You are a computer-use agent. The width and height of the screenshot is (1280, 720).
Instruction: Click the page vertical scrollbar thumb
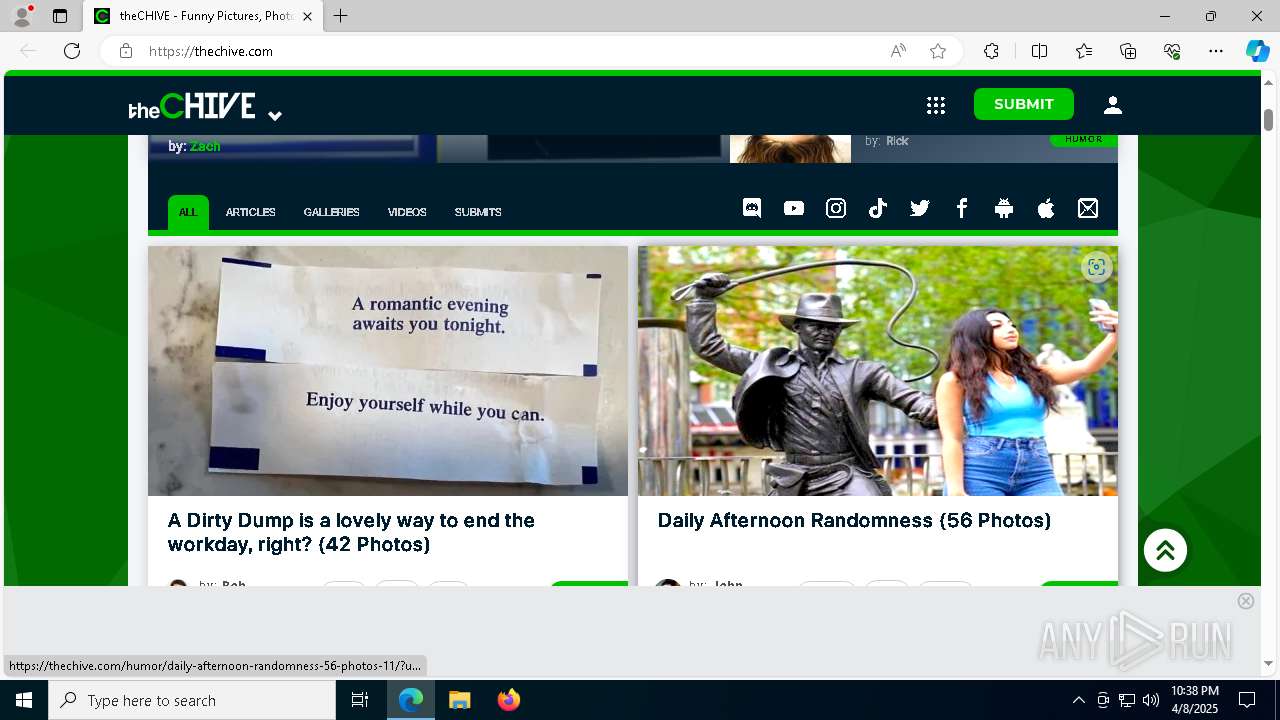pyautogui.click(x=1268, y=119)
